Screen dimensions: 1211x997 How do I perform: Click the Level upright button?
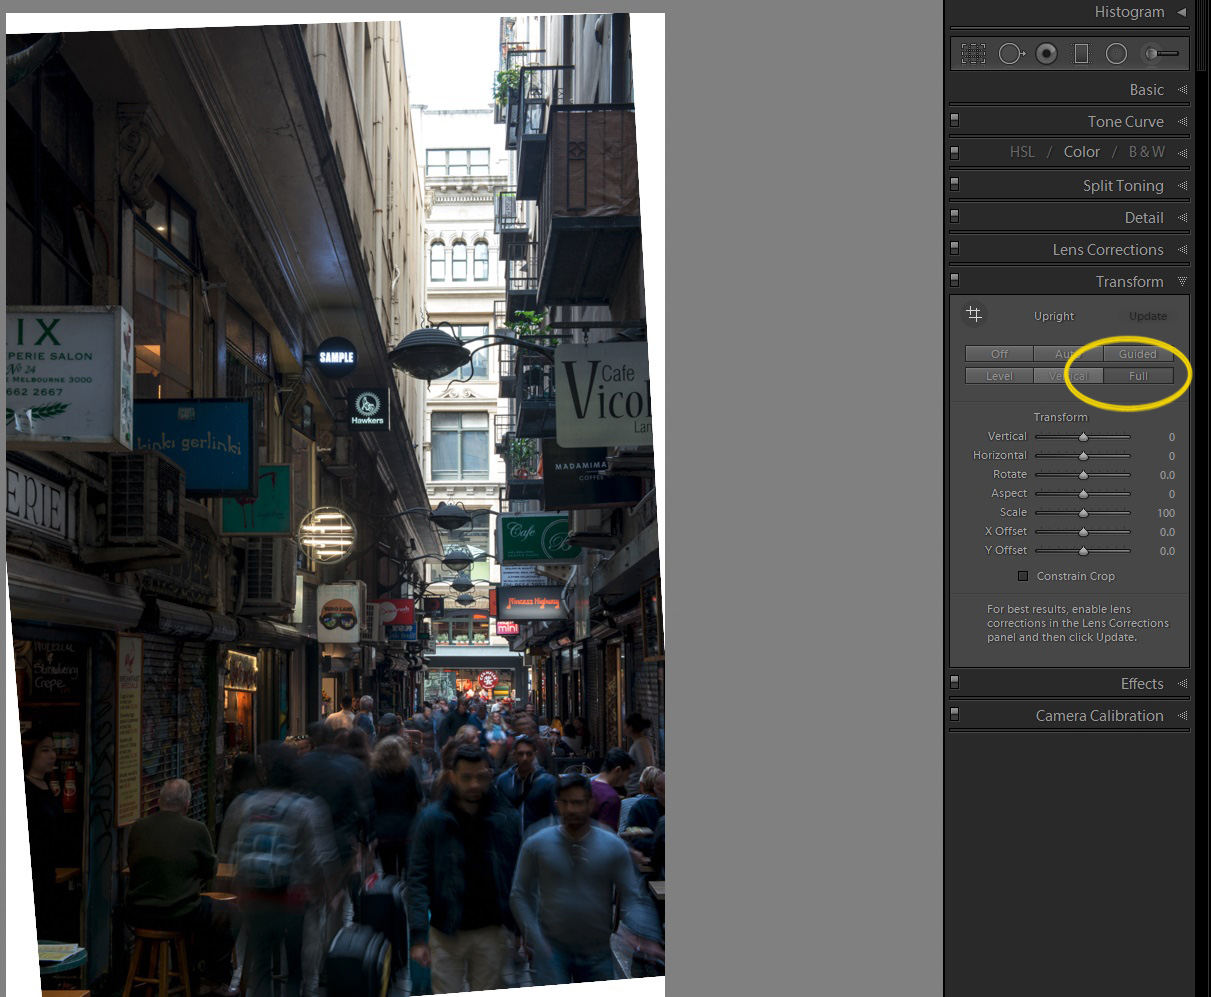[x=999, y=376]
